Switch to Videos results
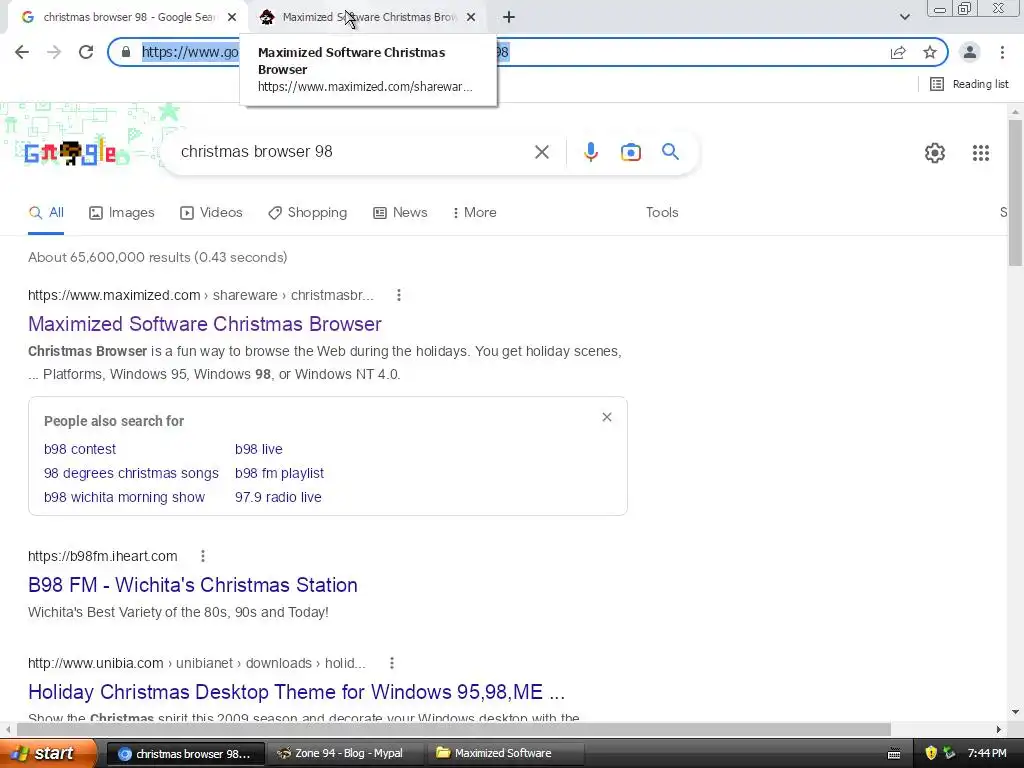 point(211,212)
